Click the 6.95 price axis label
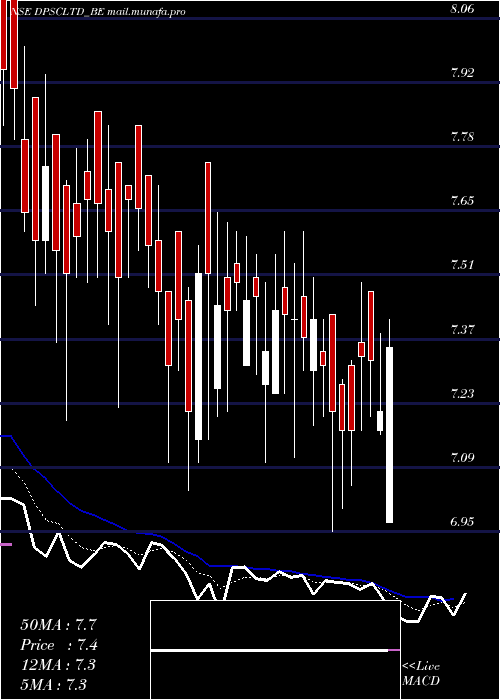The image size is (500, 700). (462, 521)
